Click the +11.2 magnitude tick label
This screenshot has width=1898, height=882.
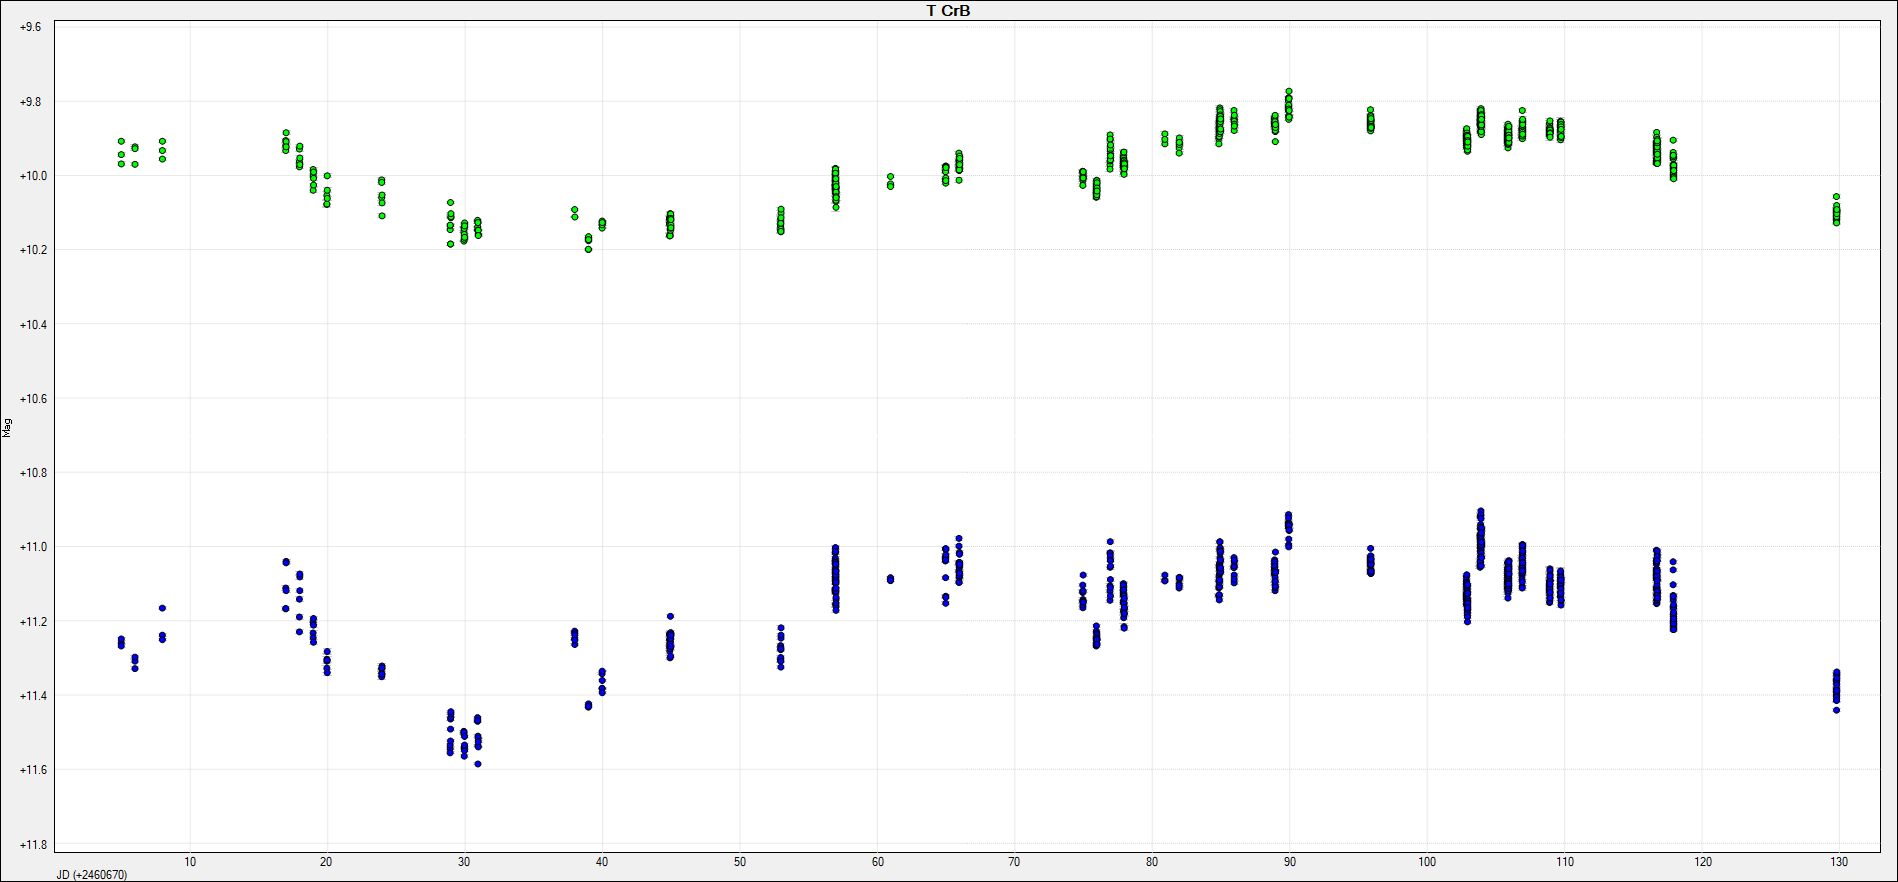click(33, 622)
